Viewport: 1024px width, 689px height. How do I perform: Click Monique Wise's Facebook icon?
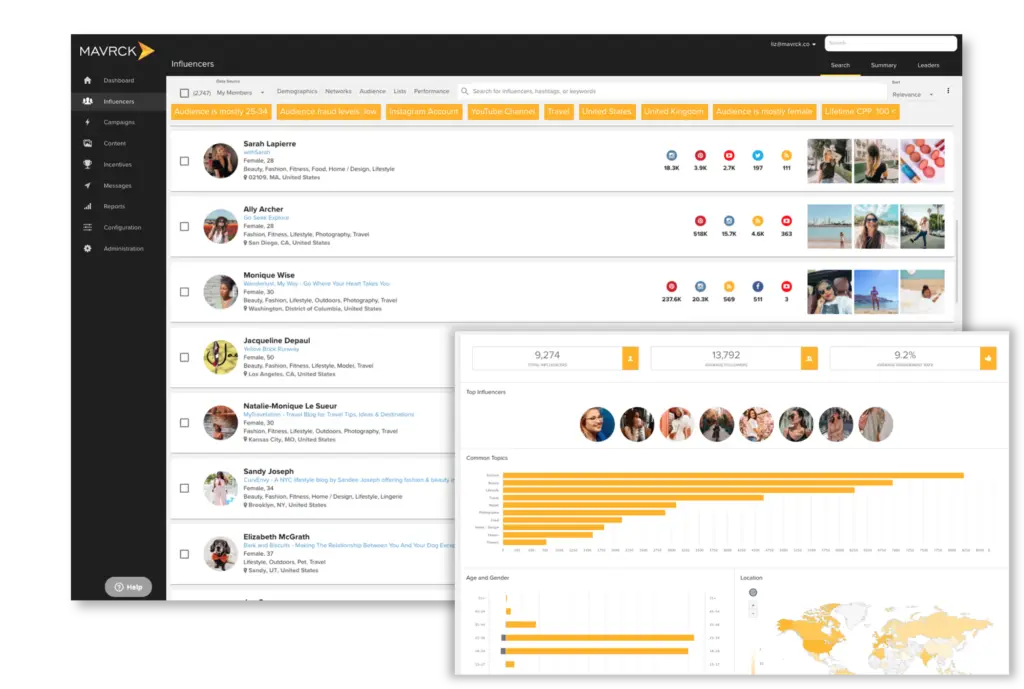click(757, 286)
